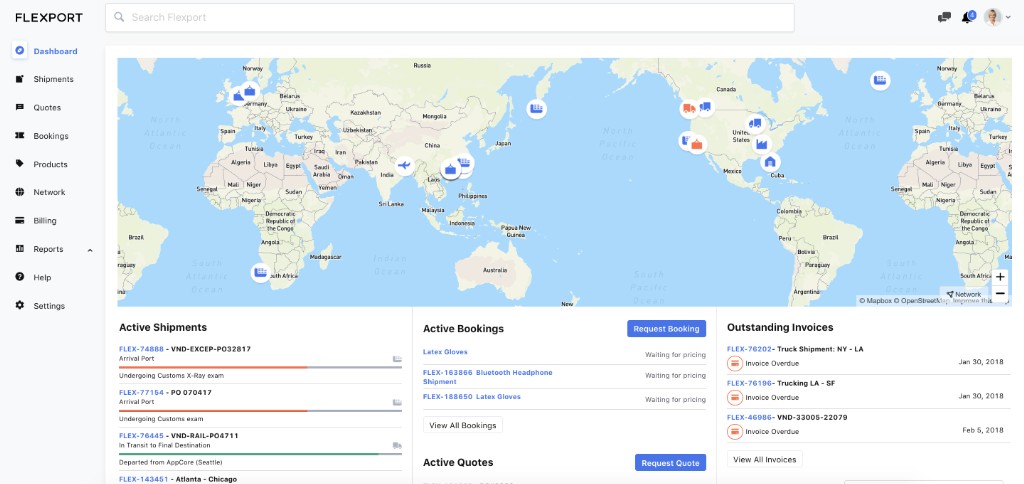This screenshot has width=1024, height=484.
Task: Click truck mode icon in FLEX-76445 row
Action: click(x=397, y=445)
